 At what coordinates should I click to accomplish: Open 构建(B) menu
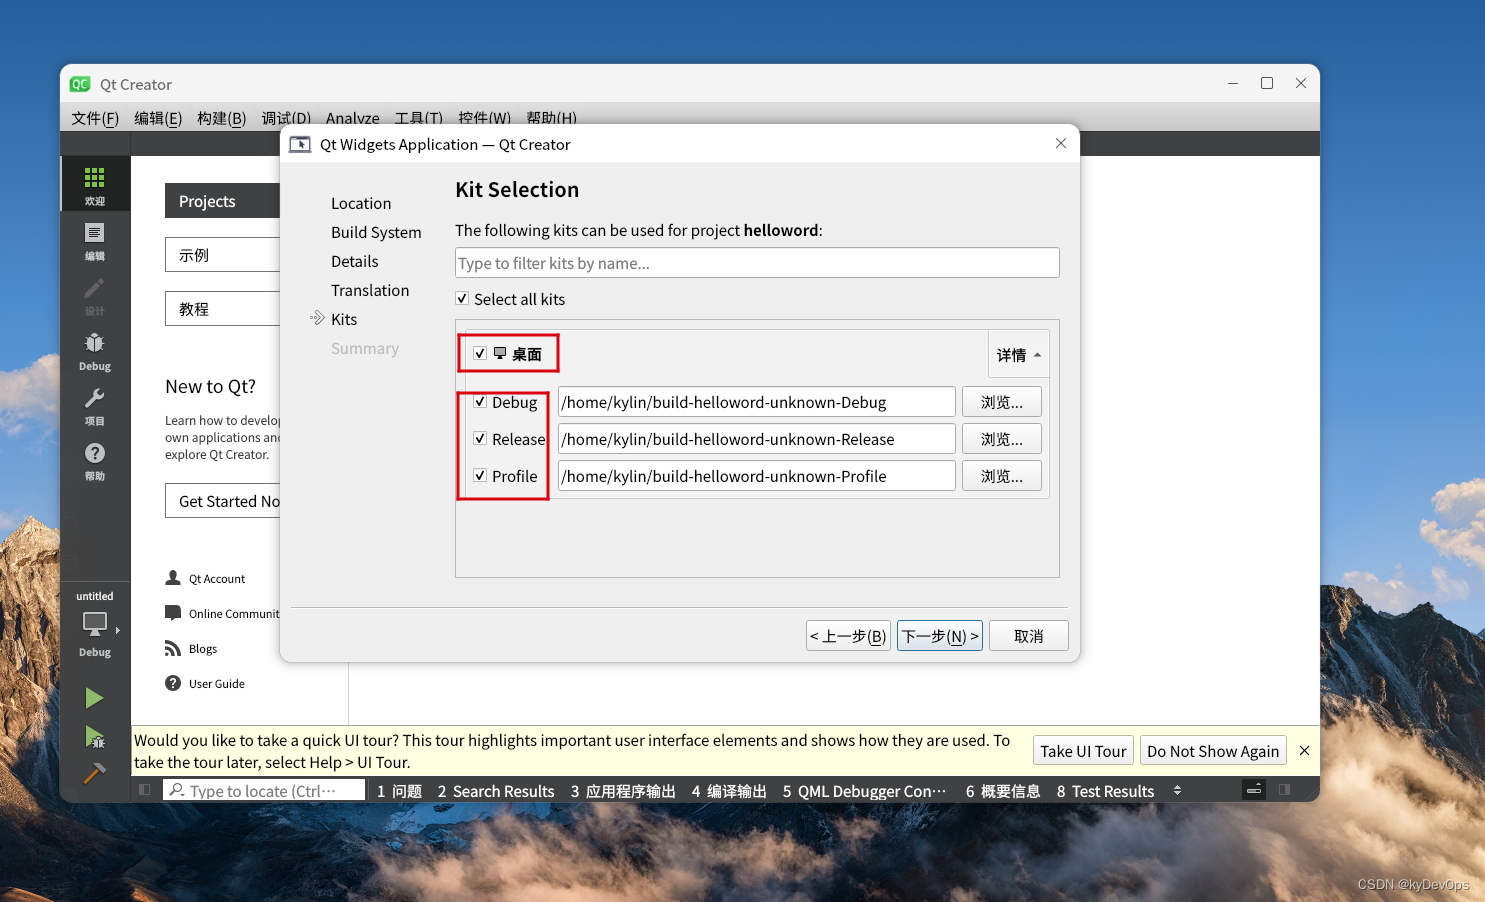221,118
